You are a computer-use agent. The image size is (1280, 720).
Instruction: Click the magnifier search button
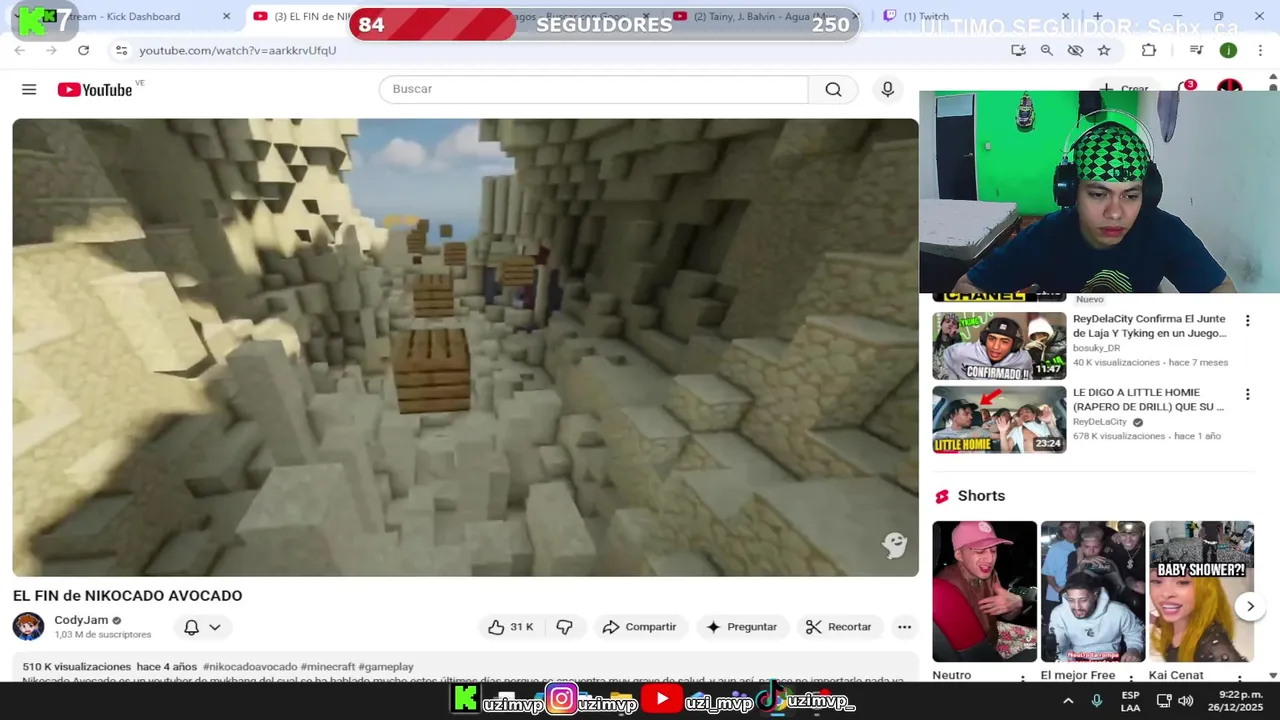(x=833, y=90)
